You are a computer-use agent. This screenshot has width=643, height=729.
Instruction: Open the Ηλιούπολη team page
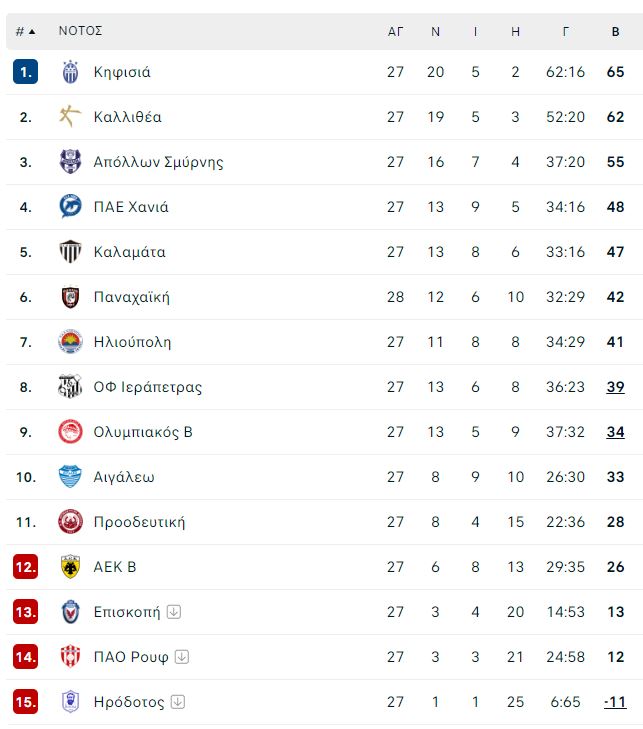[133, 342]
